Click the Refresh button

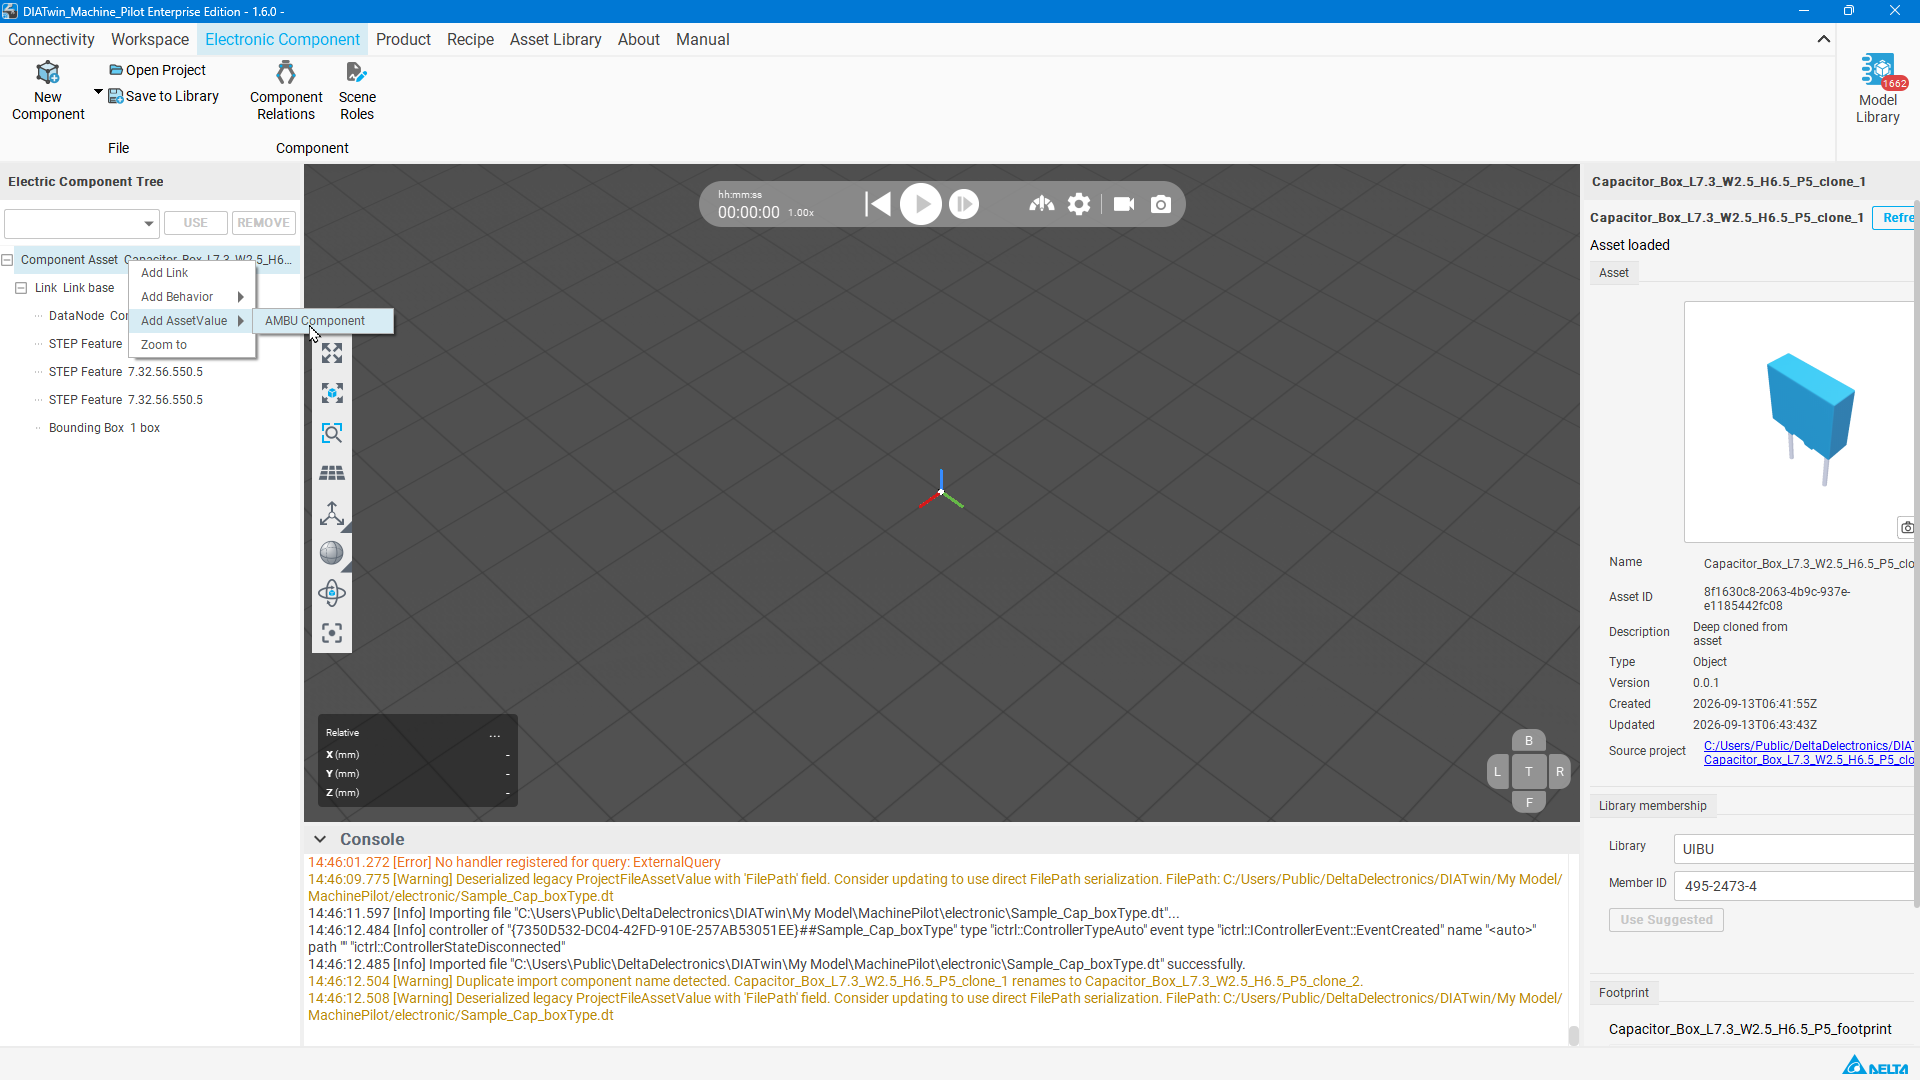[1895, 218]
